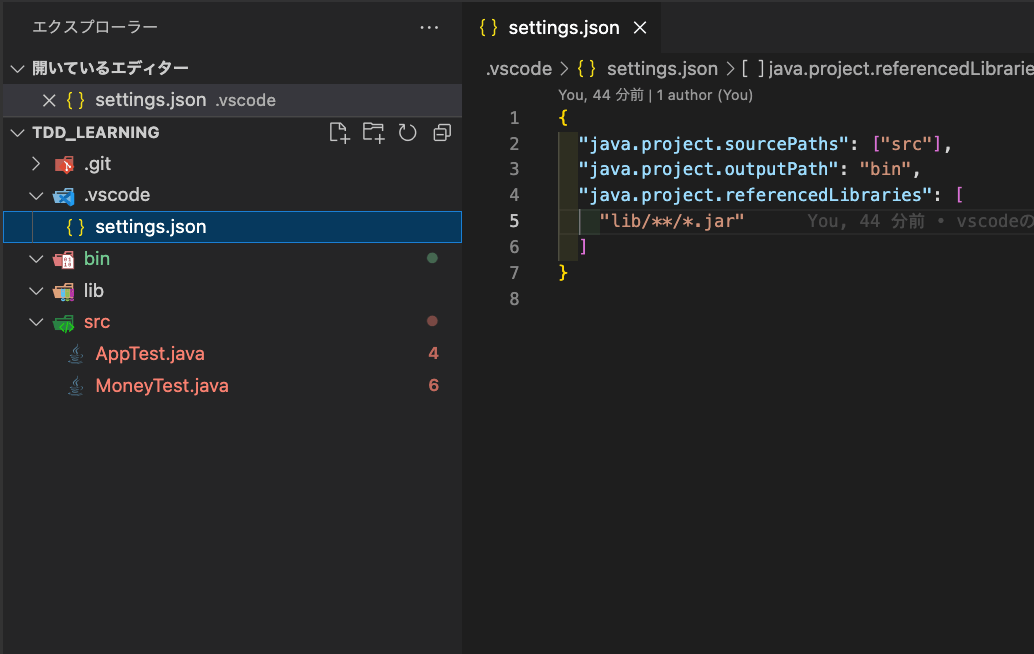Click the green status dot beside bin

[431, 258]
